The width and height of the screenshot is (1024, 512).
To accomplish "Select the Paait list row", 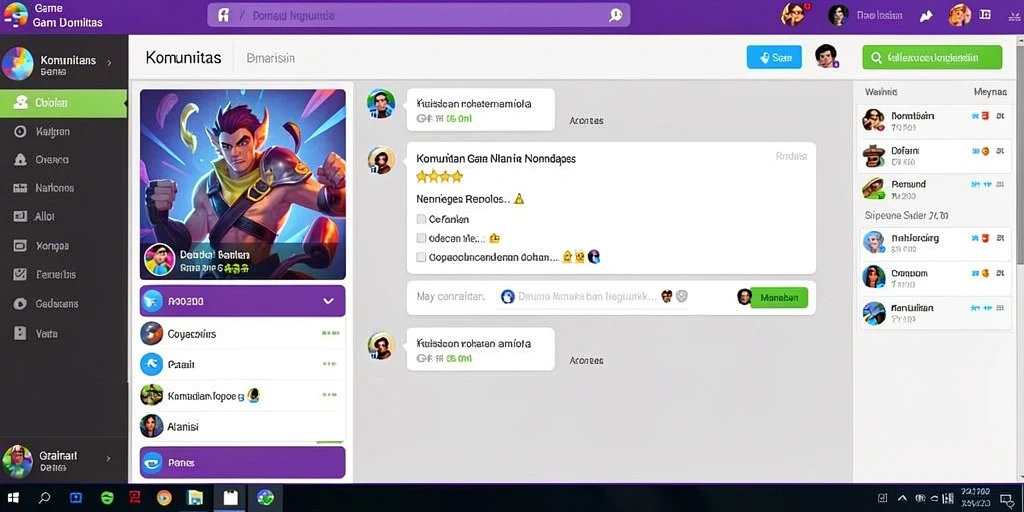I will click(x=242, y=364).
